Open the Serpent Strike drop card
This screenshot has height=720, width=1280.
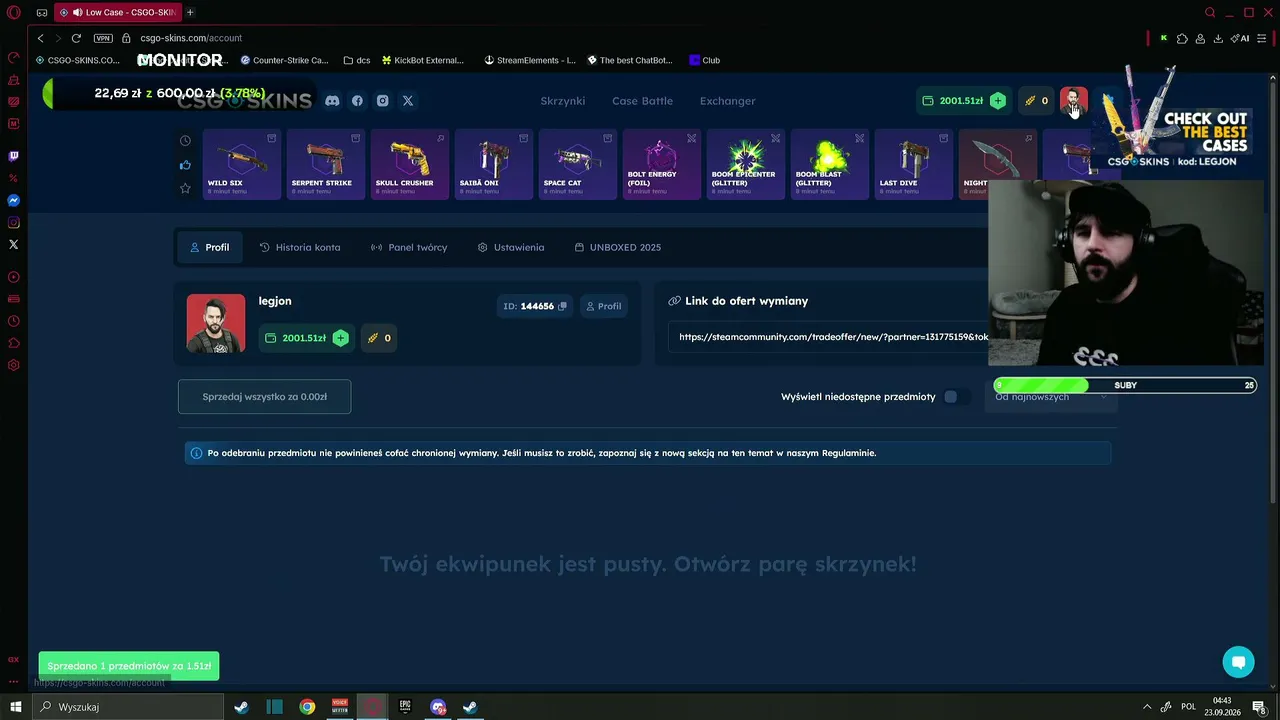(326, 164)
